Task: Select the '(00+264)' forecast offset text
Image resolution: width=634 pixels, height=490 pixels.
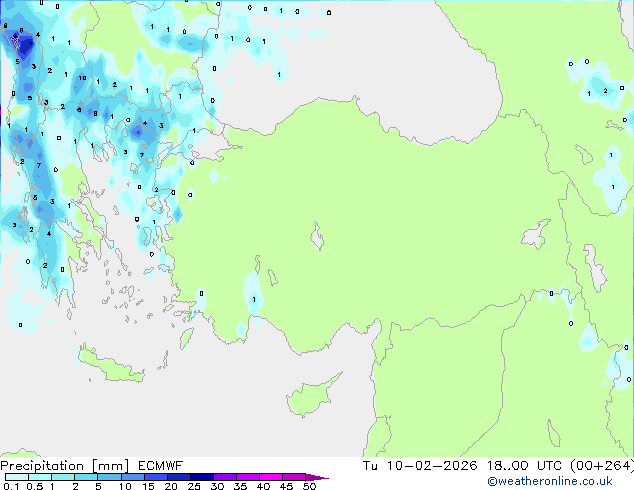Action: pyautogui.click(x=602, y=466)
